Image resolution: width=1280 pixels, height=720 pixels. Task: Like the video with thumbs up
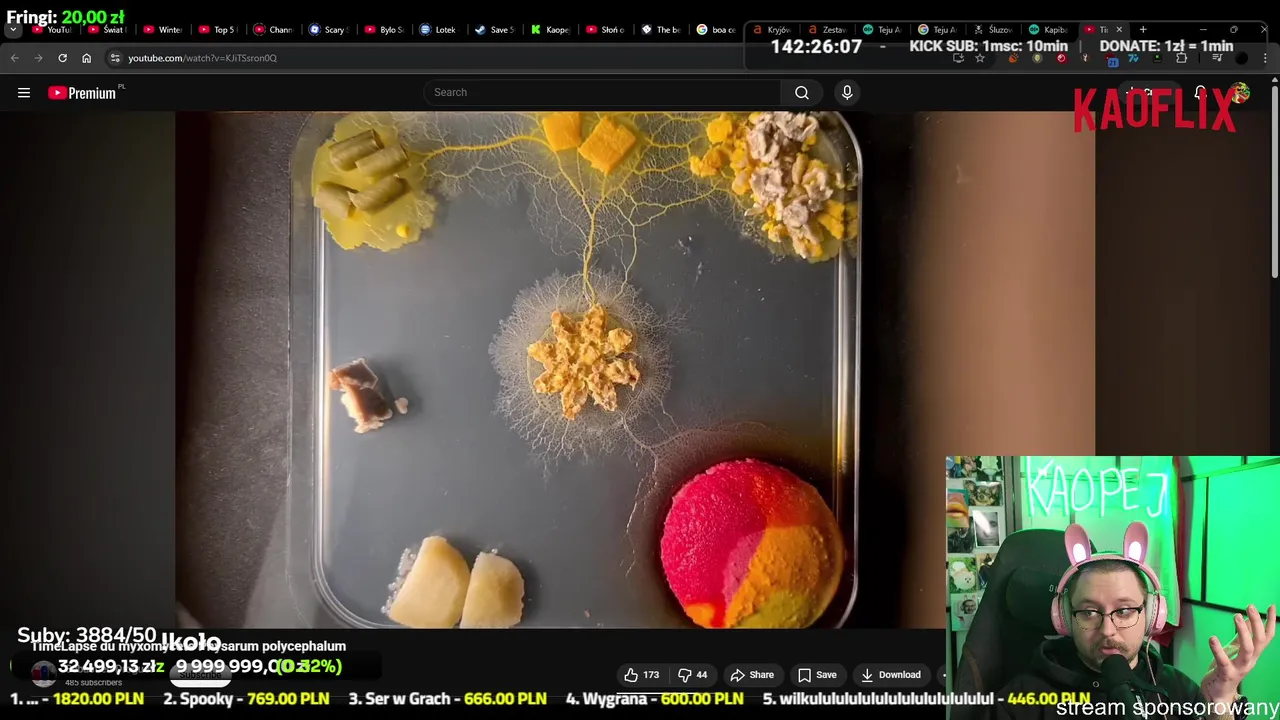[642, 675]
